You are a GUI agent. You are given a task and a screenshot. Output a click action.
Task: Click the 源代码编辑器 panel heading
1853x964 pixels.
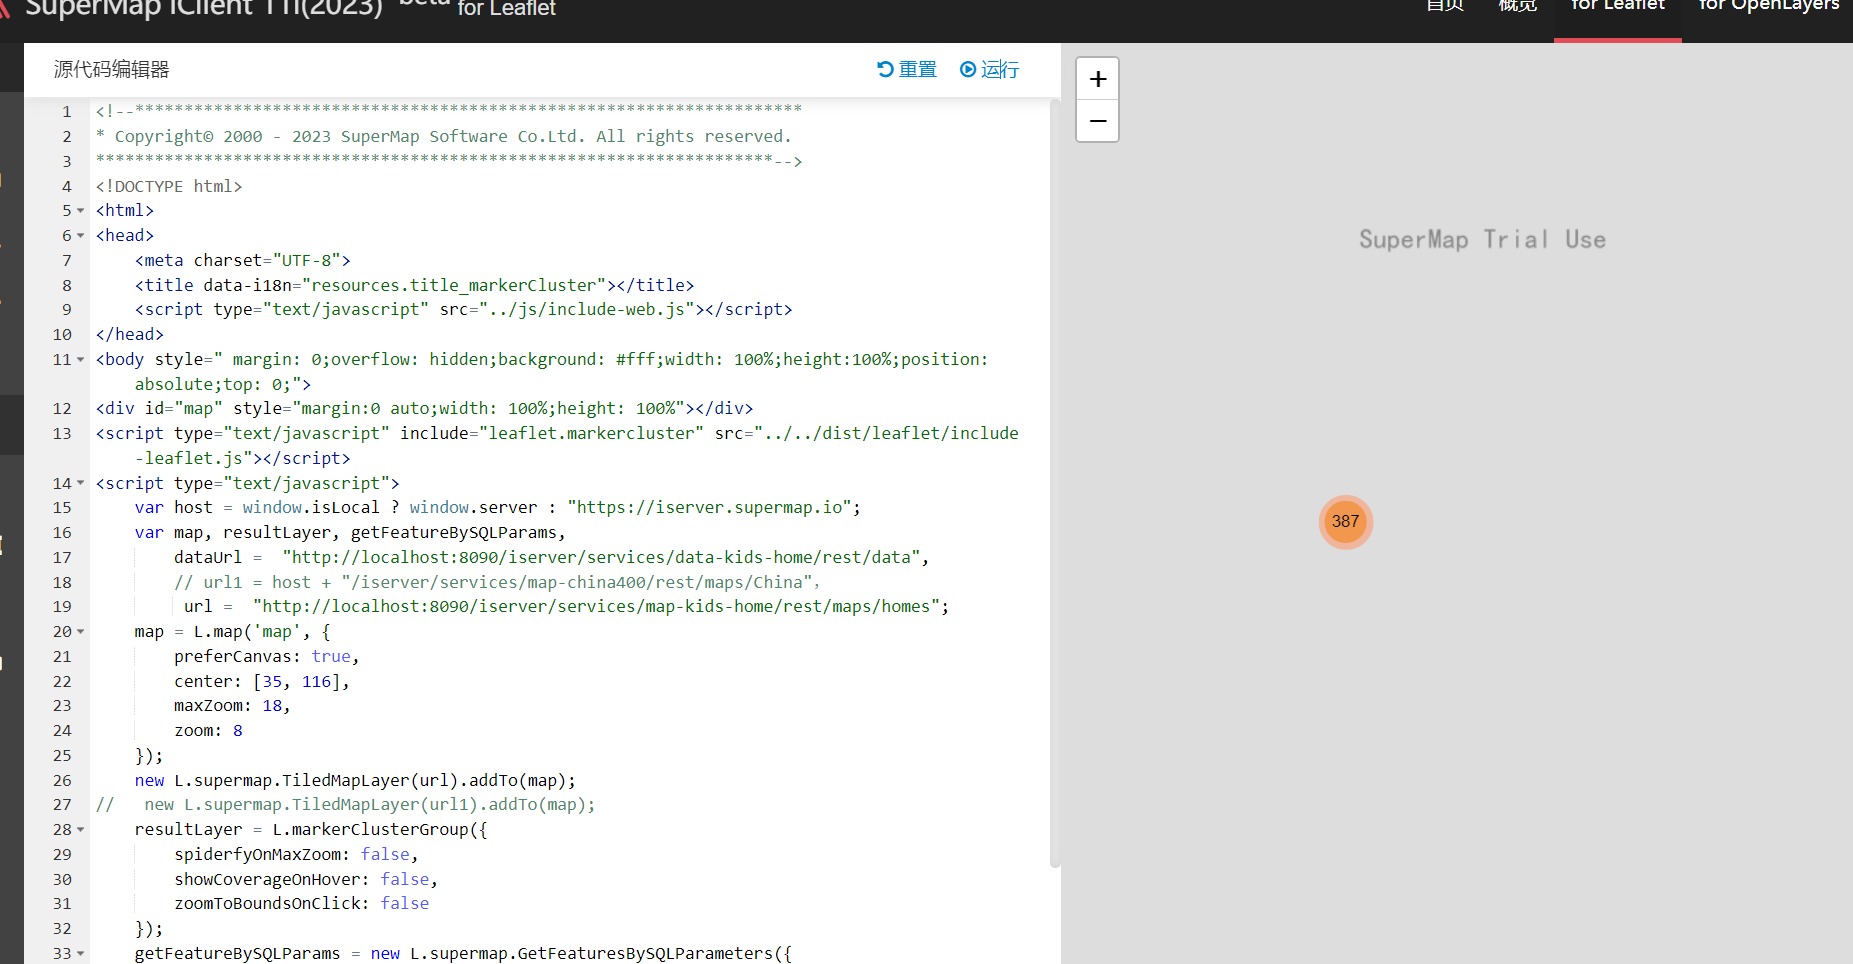pyautogui.click(x=111, y=69)
